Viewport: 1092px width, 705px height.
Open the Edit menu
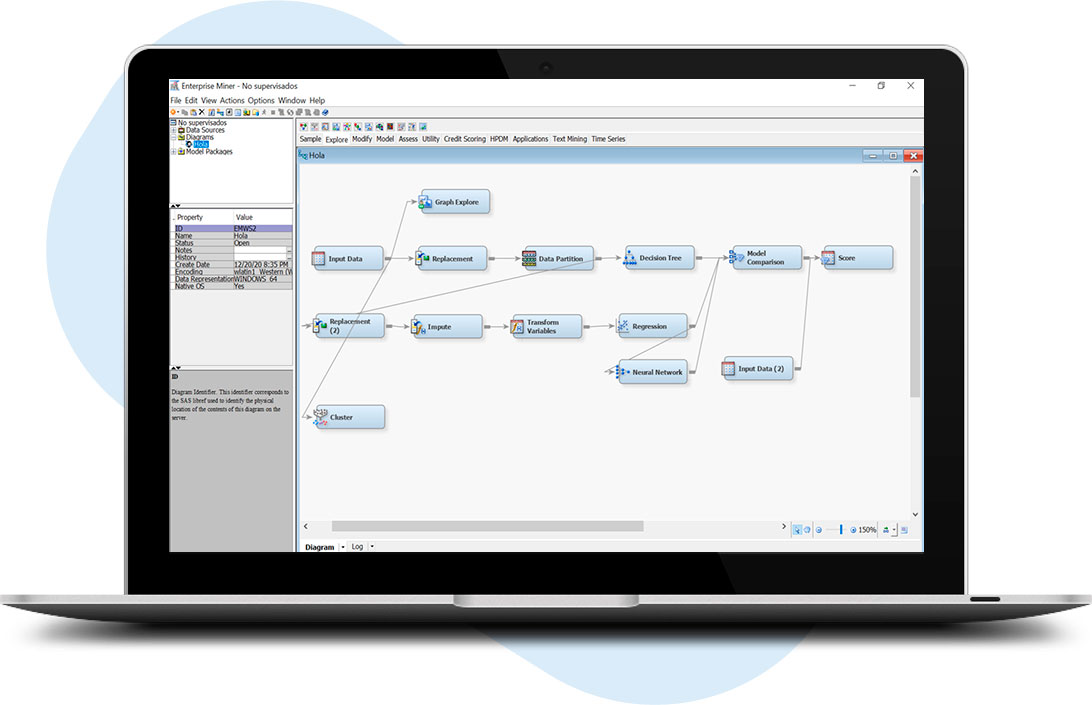[191, 100]
